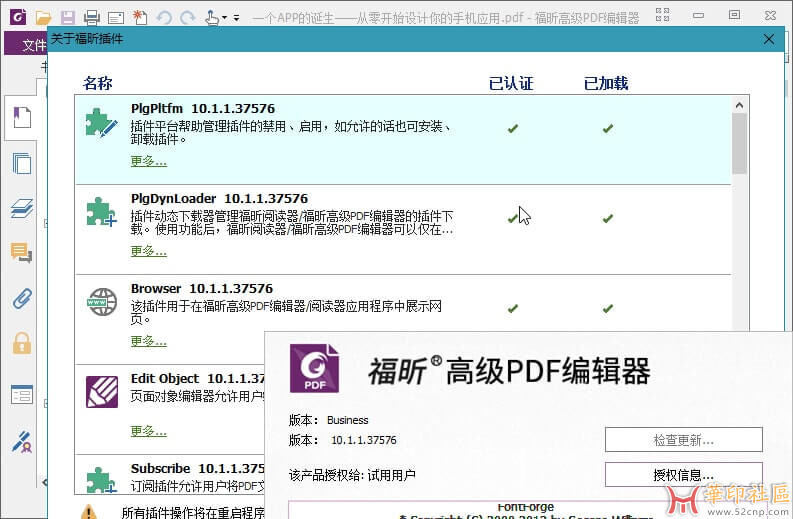Open the Digital Signatures panel icon
The image size is (793, 519).
(x=22, y=442)
